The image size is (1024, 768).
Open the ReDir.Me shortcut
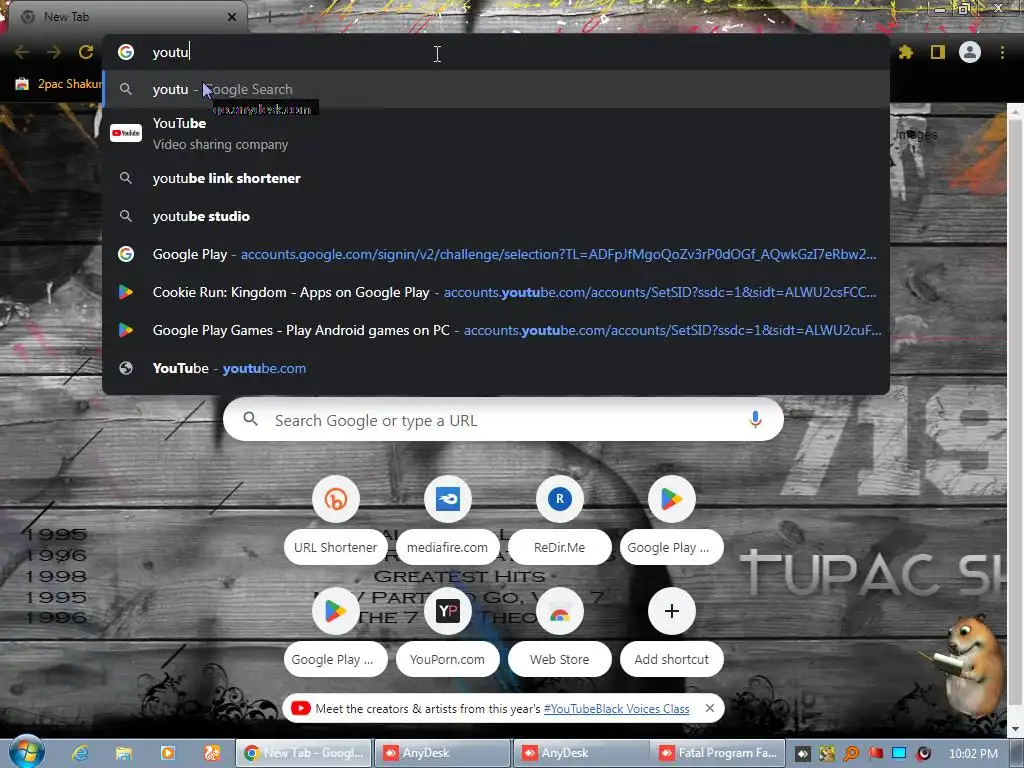[560, 518]
